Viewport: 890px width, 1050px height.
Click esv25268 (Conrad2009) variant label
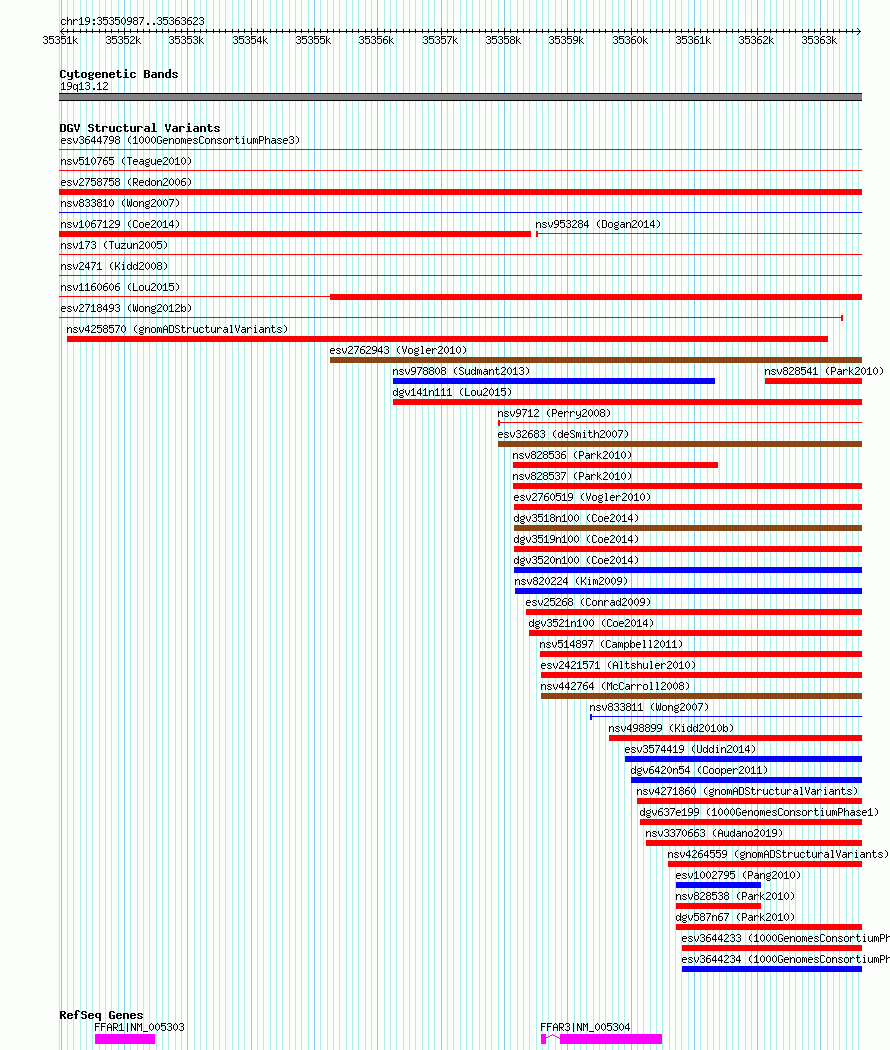588,603
